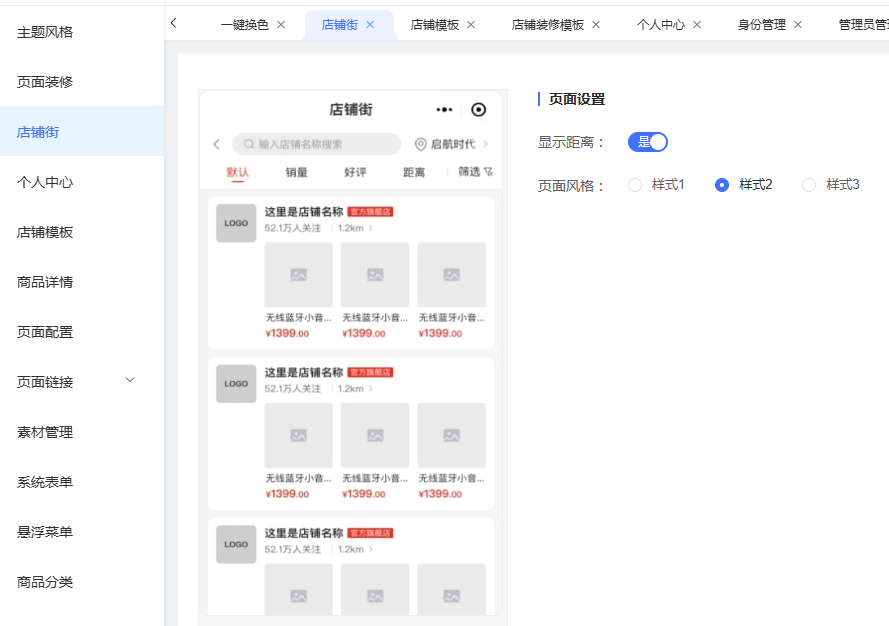Open 系统表单 in the sidebar

point(82,481)
